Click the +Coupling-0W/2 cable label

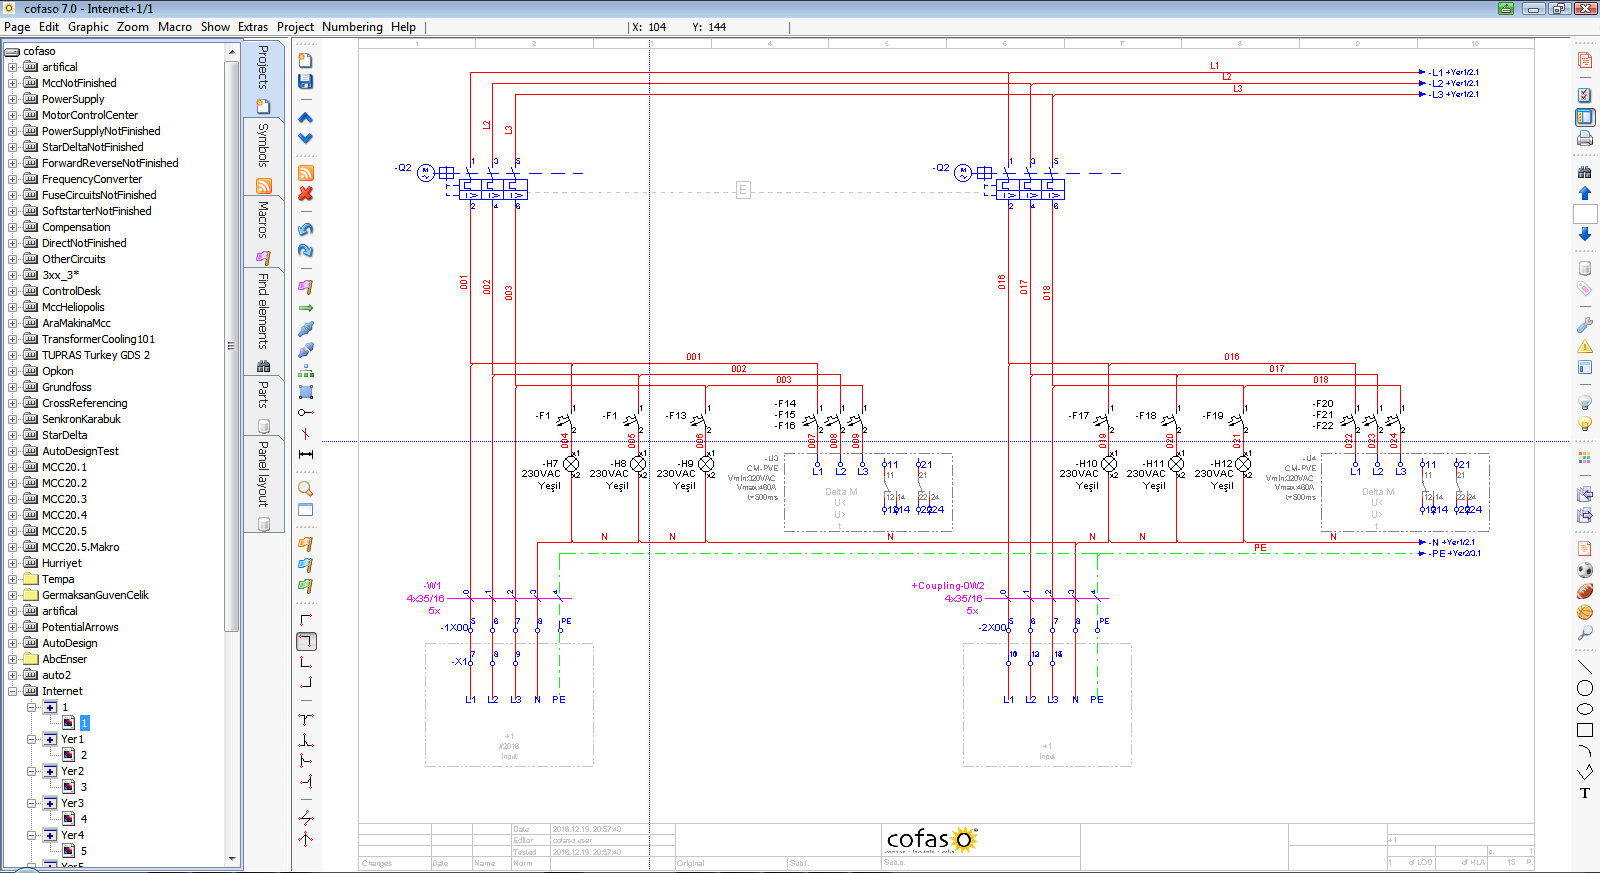948,586
